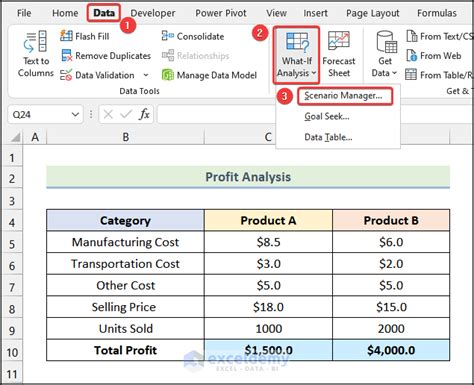Select the $4,000.0 total profit cell
This screenshot has width=474, height=385.
click(391, 350)
